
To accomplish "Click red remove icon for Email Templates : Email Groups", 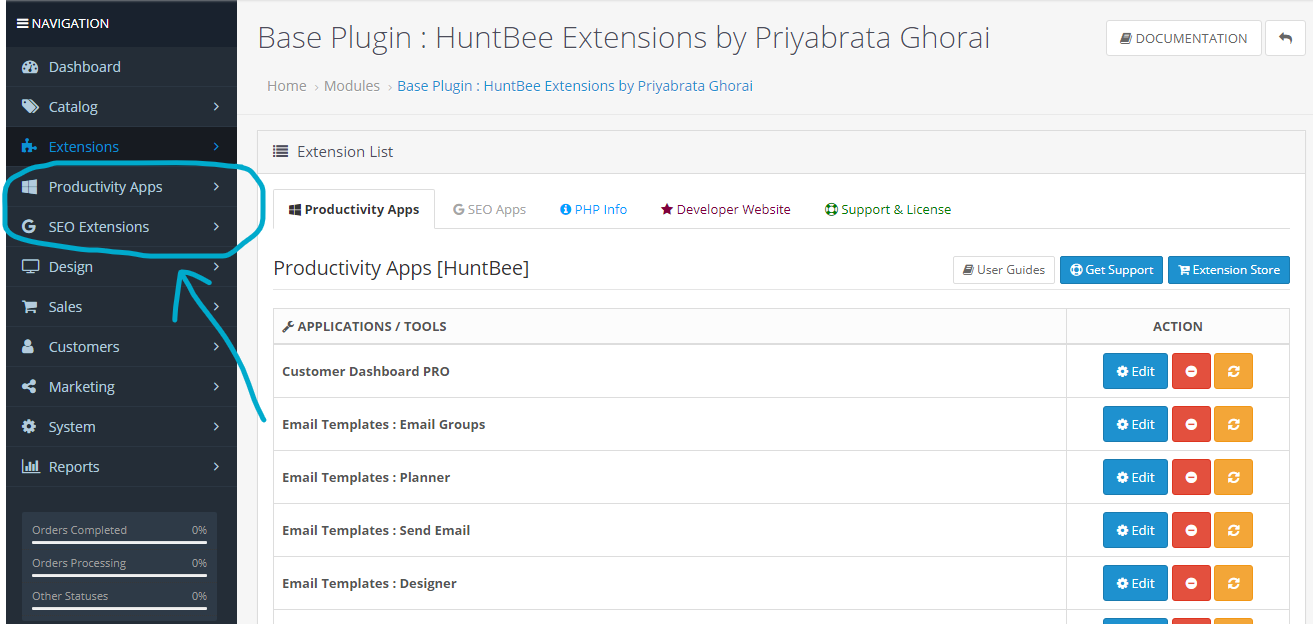I will point(1191,424).
